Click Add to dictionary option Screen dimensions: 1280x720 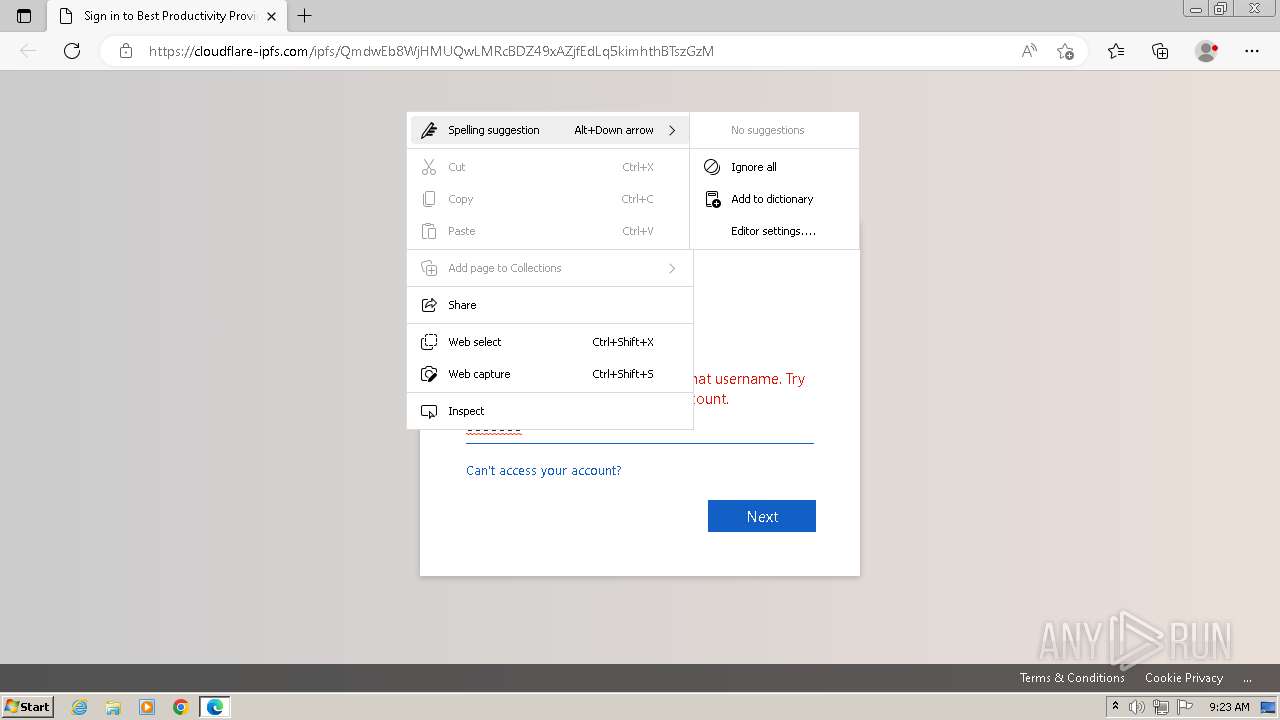(774, 199)
